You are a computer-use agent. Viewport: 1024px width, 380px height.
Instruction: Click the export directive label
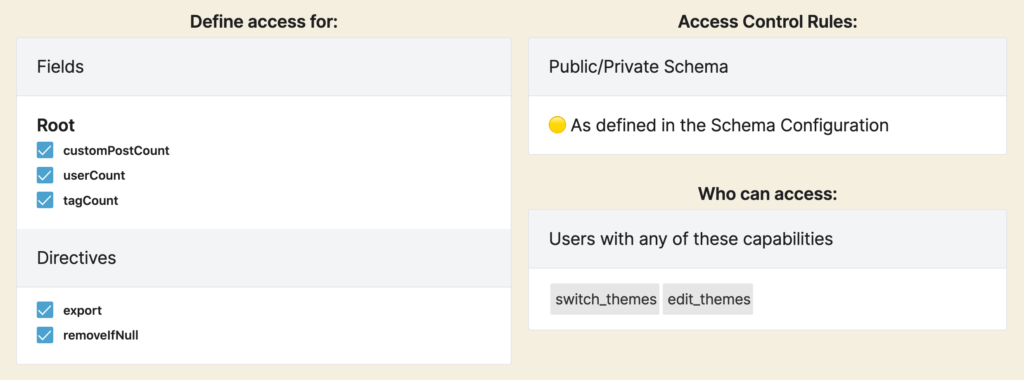[82, 310]
